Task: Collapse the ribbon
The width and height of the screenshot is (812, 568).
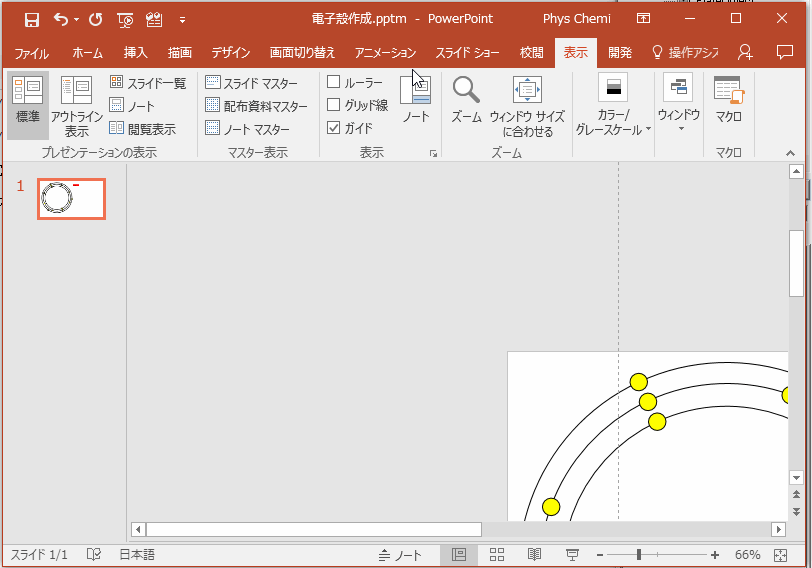Action: (790, 153)
